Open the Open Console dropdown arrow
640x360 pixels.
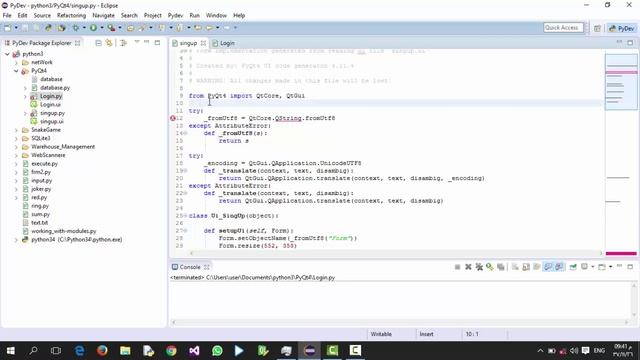tap(611, 267)
